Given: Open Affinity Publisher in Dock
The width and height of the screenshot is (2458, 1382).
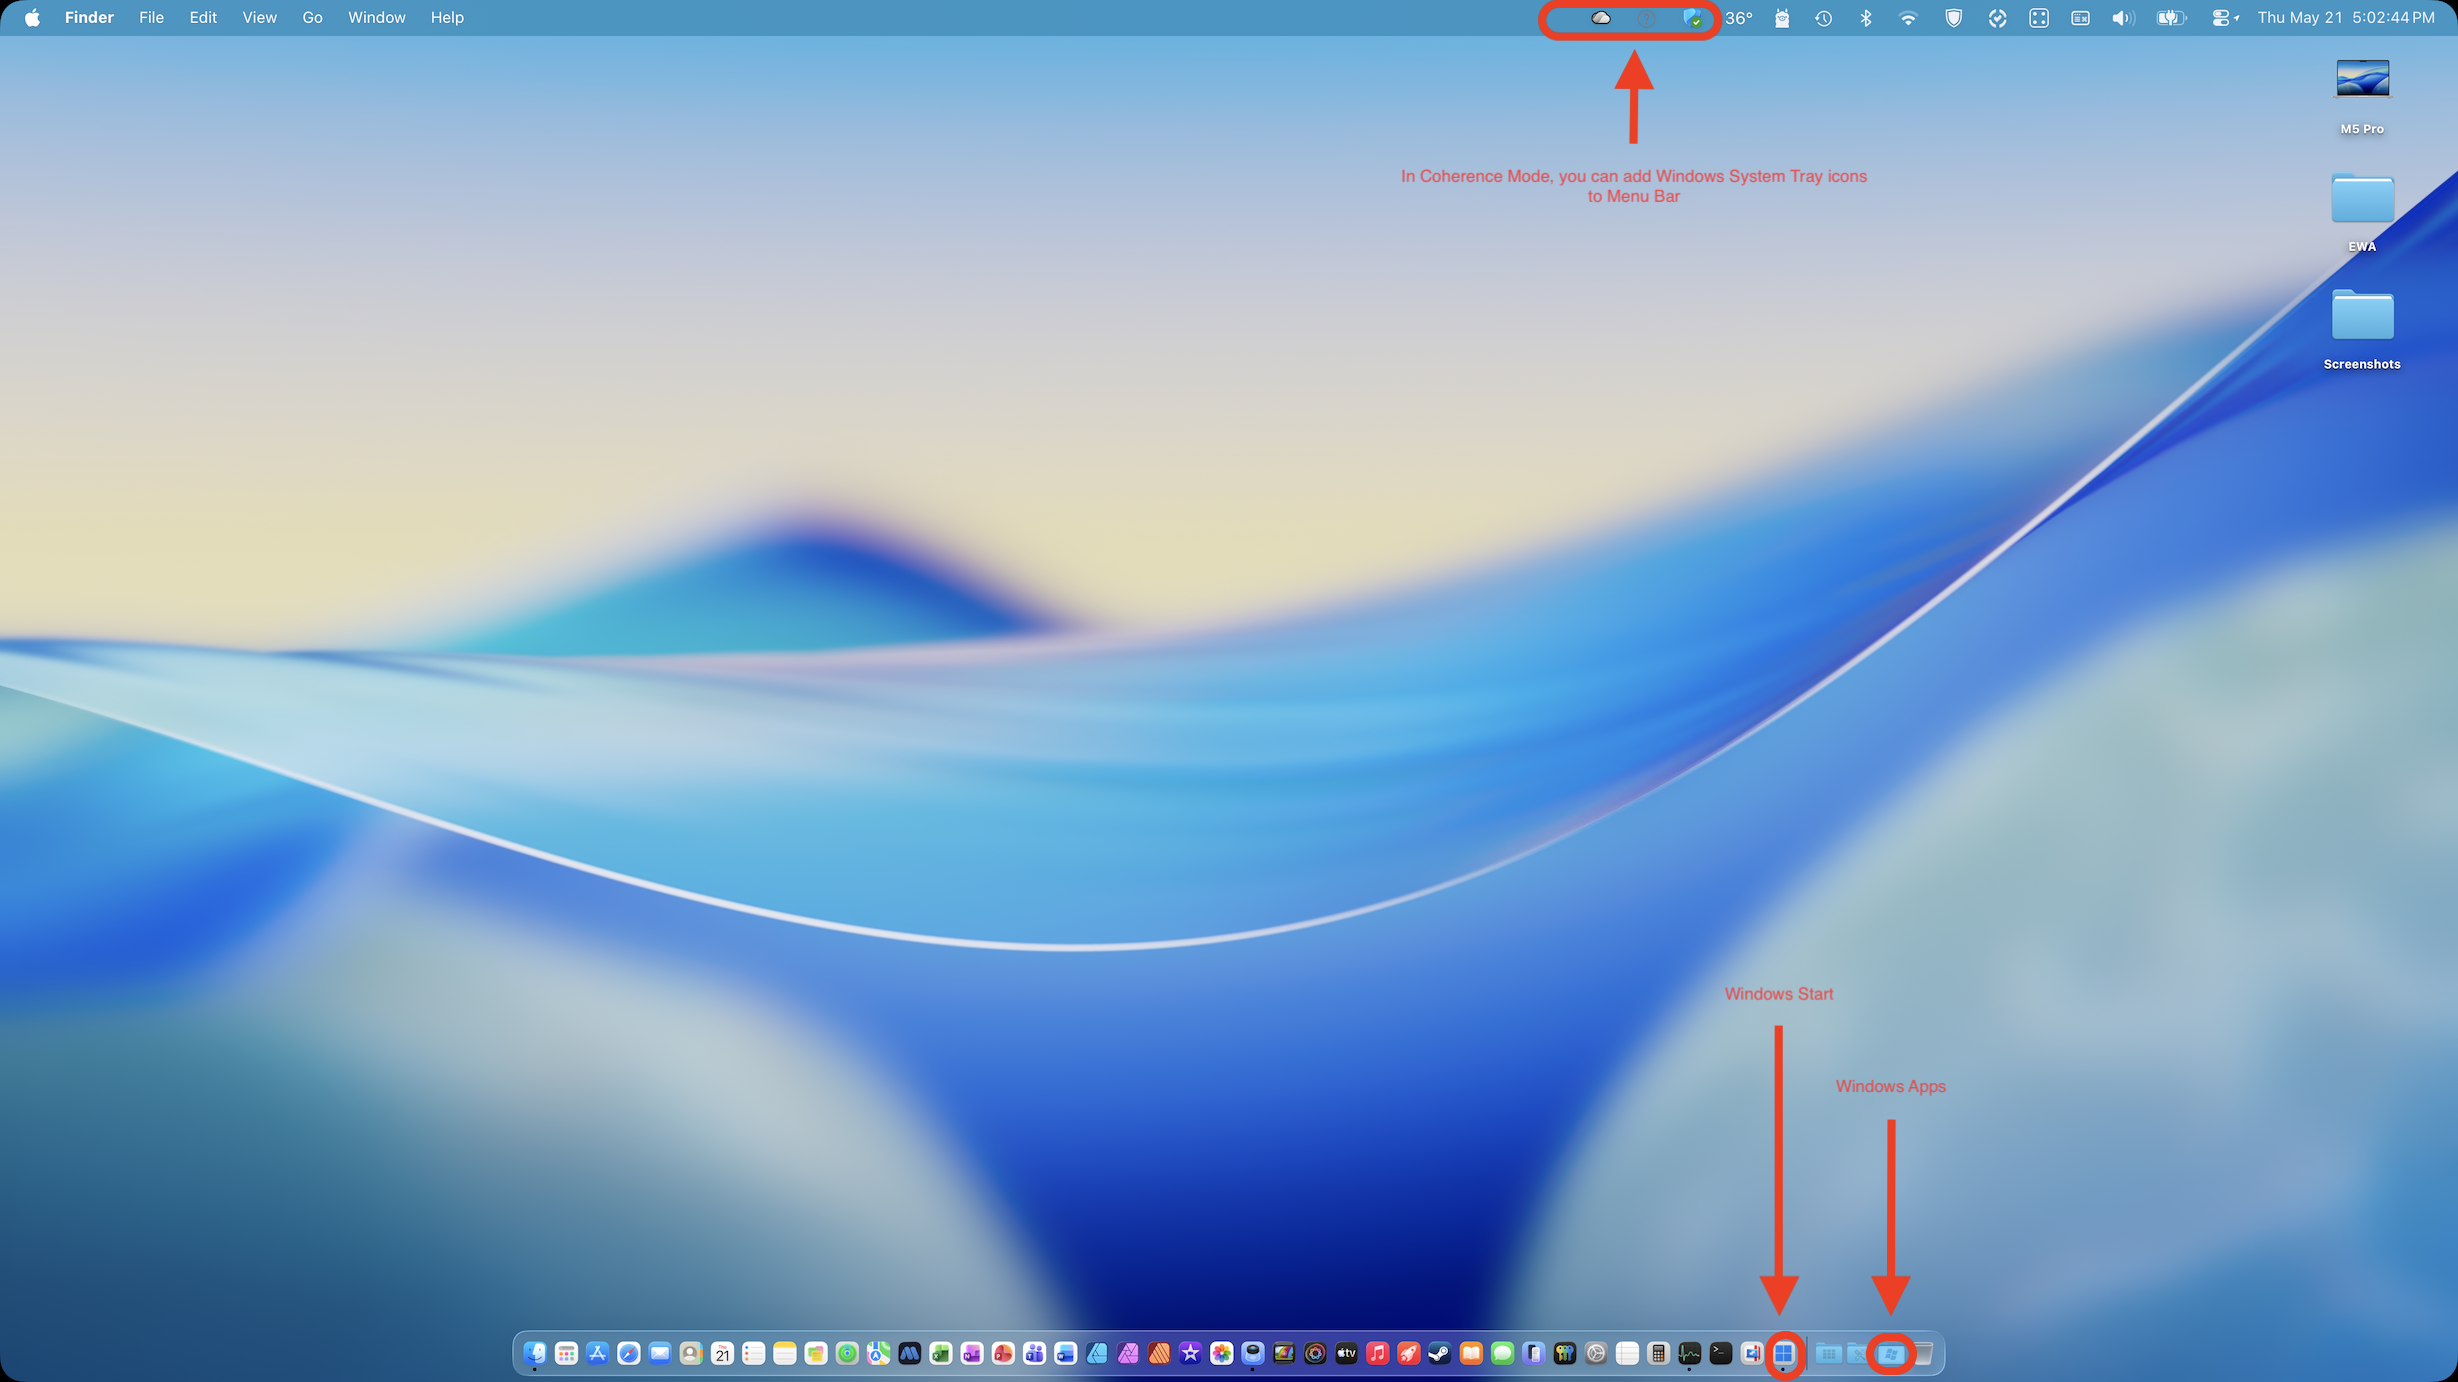Looking at the screenshot, I should click(1159, 1353).
